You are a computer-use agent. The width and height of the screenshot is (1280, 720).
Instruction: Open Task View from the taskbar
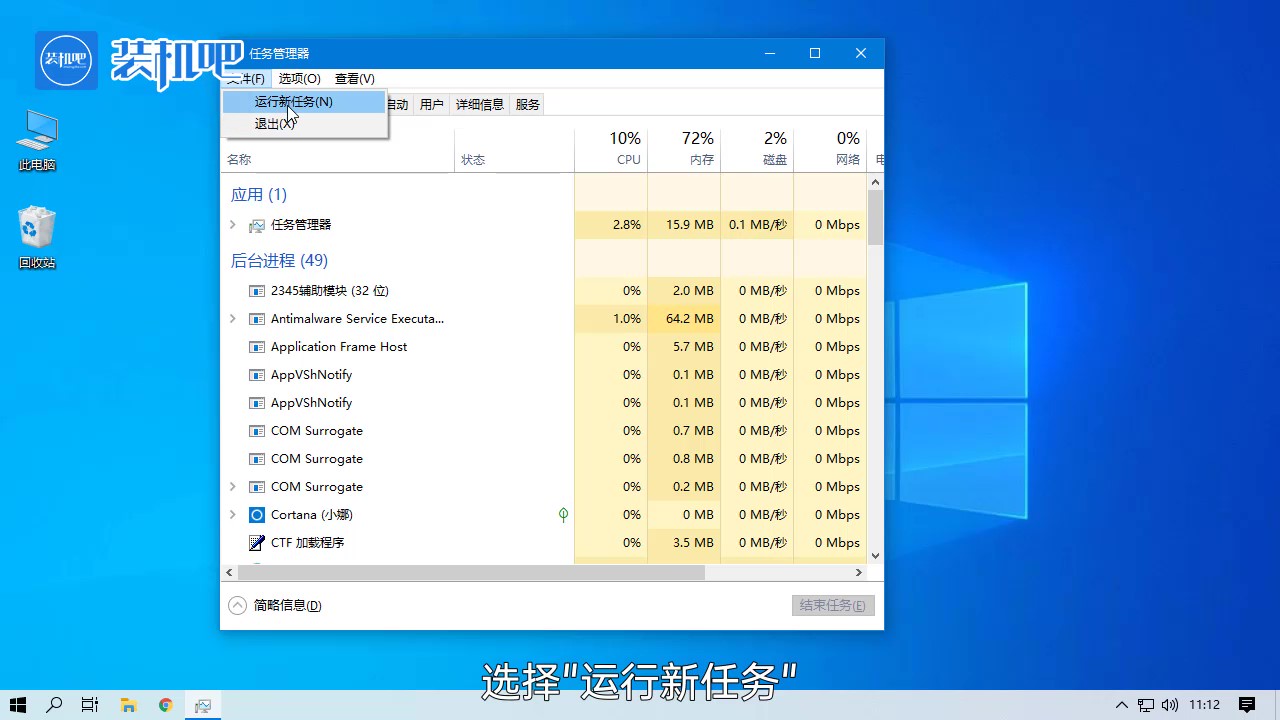click(x=90, y=705)
